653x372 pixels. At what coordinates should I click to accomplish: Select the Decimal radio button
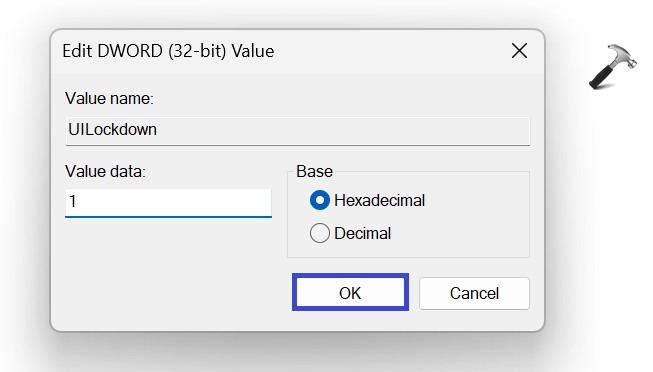click(320, 233)
